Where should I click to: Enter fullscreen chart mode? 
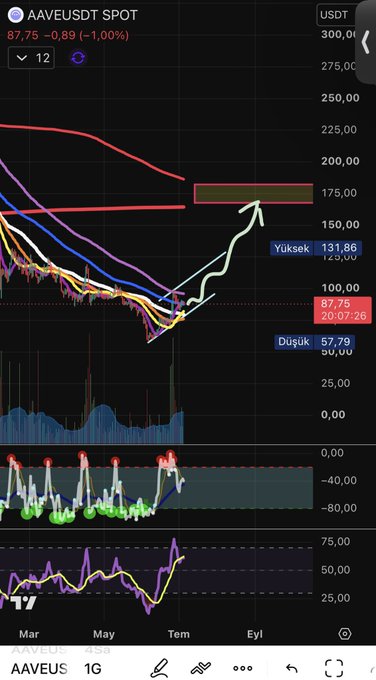[334, 668]
